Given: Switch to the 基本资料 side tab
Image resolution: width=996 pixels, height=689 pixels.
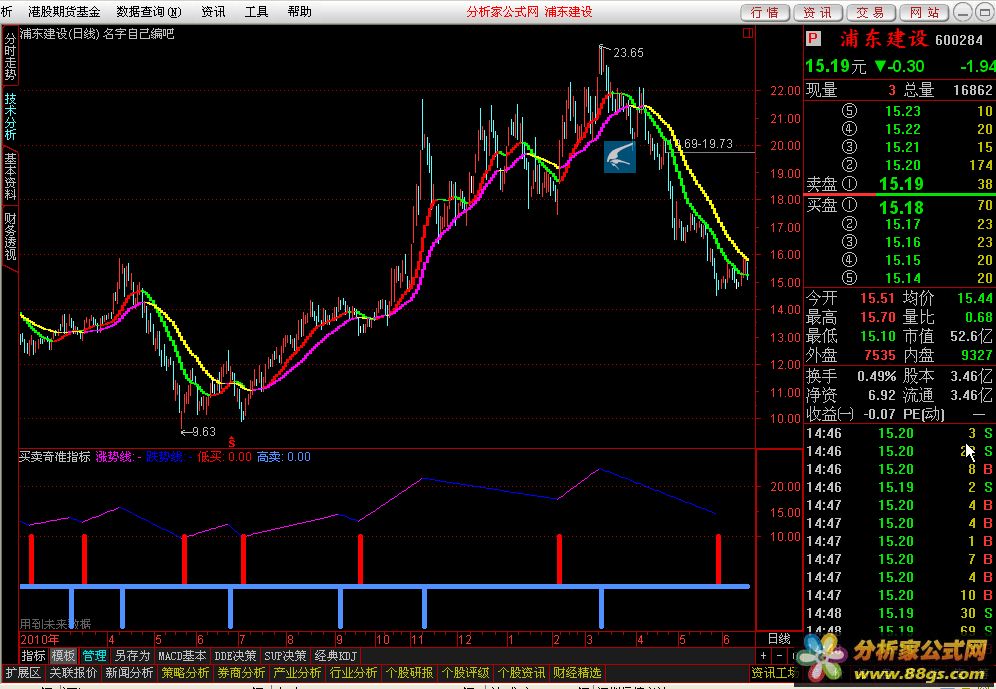Looking at the screenshot, I should (x=10, y=176).
